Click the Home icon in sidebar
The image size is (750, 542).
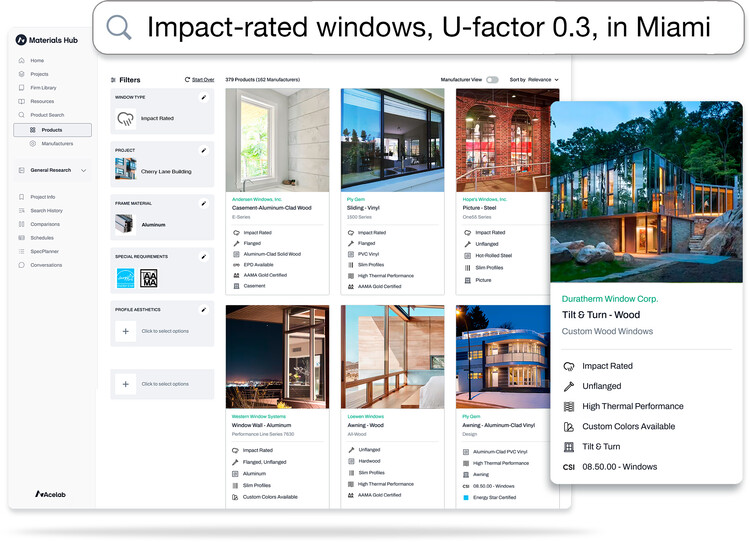point(21,60)
